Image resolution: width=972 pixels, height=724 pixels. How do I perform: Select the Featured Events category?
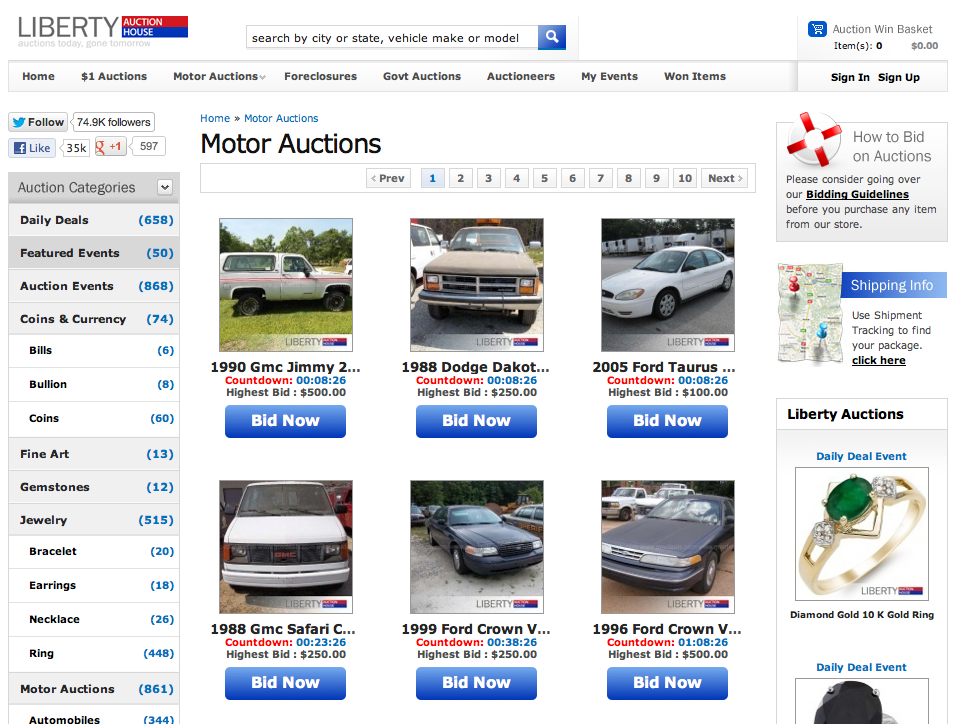tap(94, 253)
